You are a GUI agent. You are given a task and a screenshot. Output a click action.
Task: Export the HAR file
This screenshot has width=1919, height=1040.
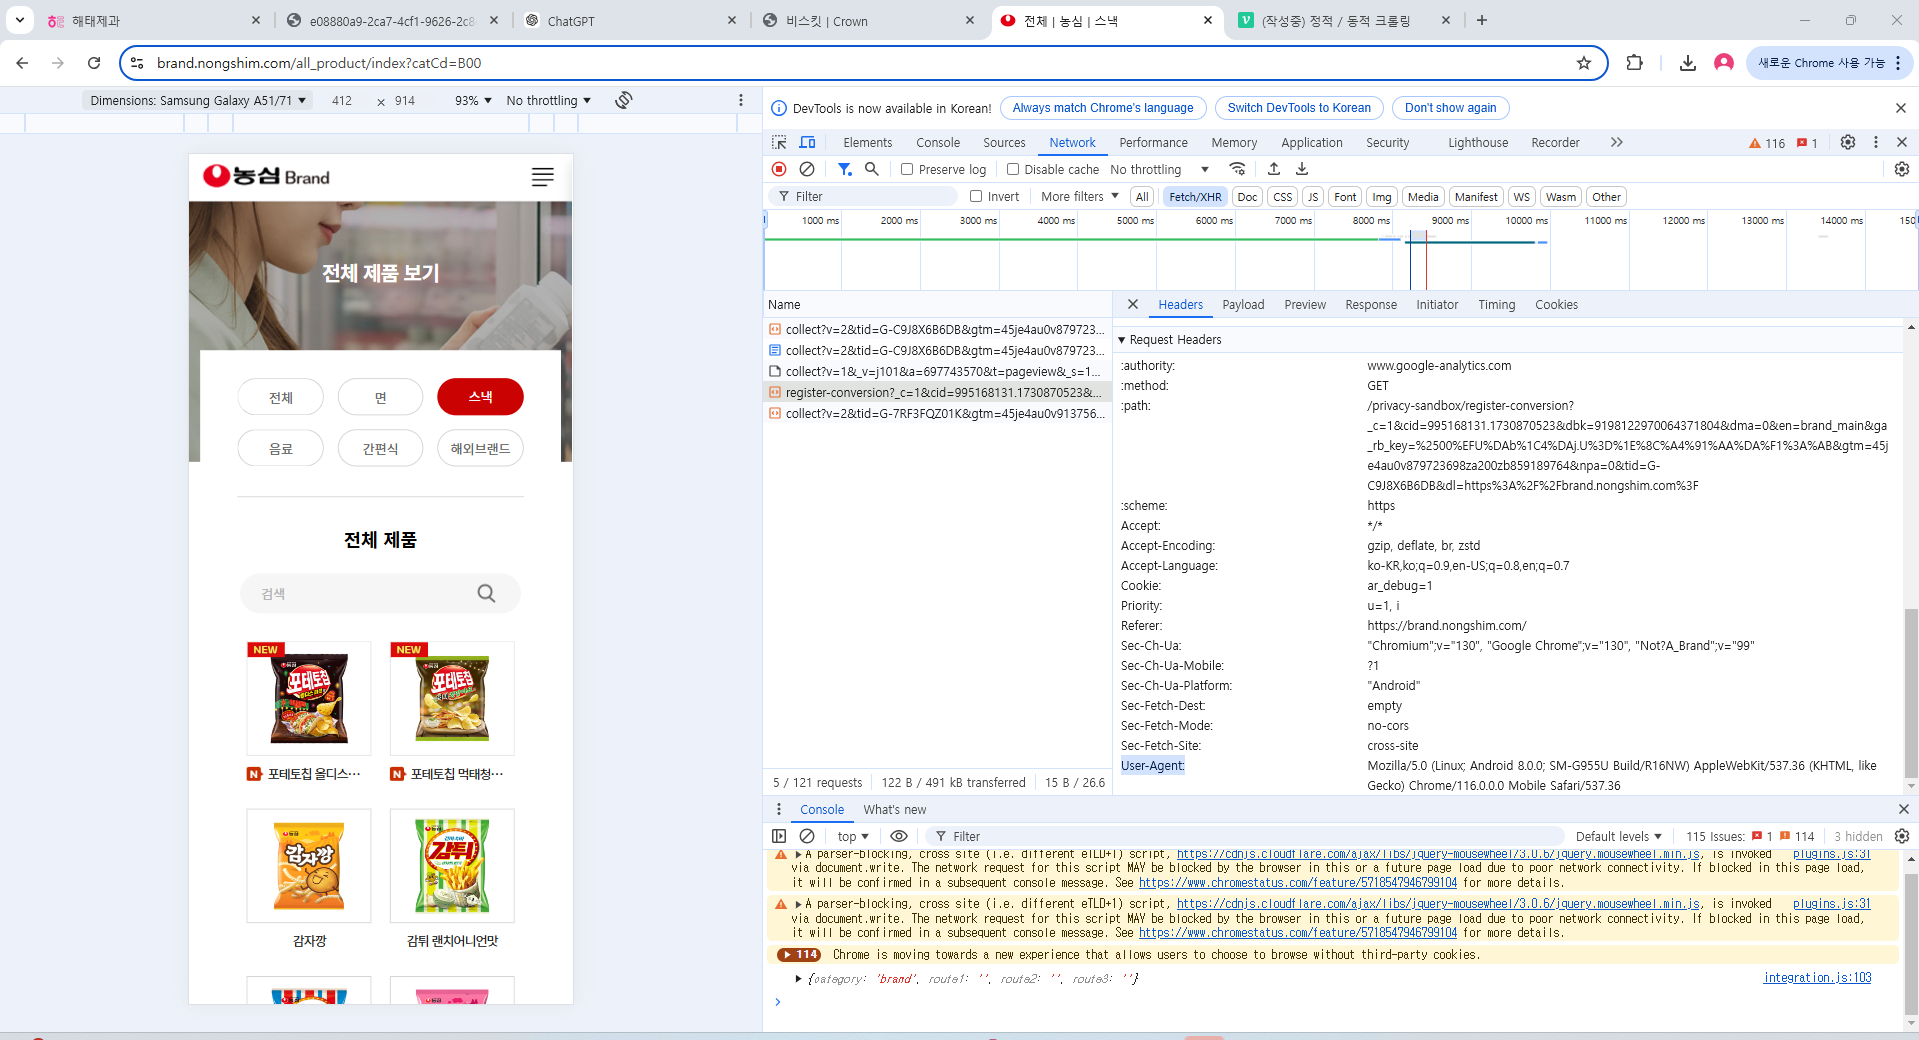click(1302, 169)
